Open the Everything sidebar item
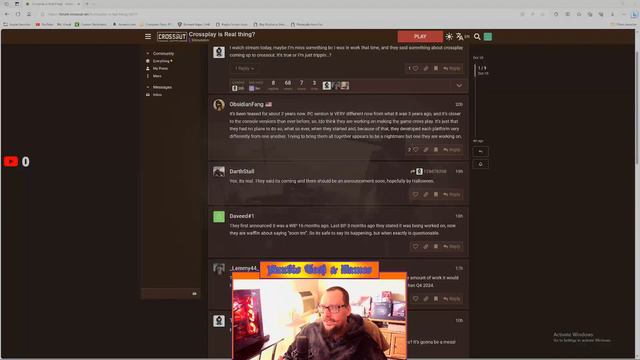 click(160, 61)
